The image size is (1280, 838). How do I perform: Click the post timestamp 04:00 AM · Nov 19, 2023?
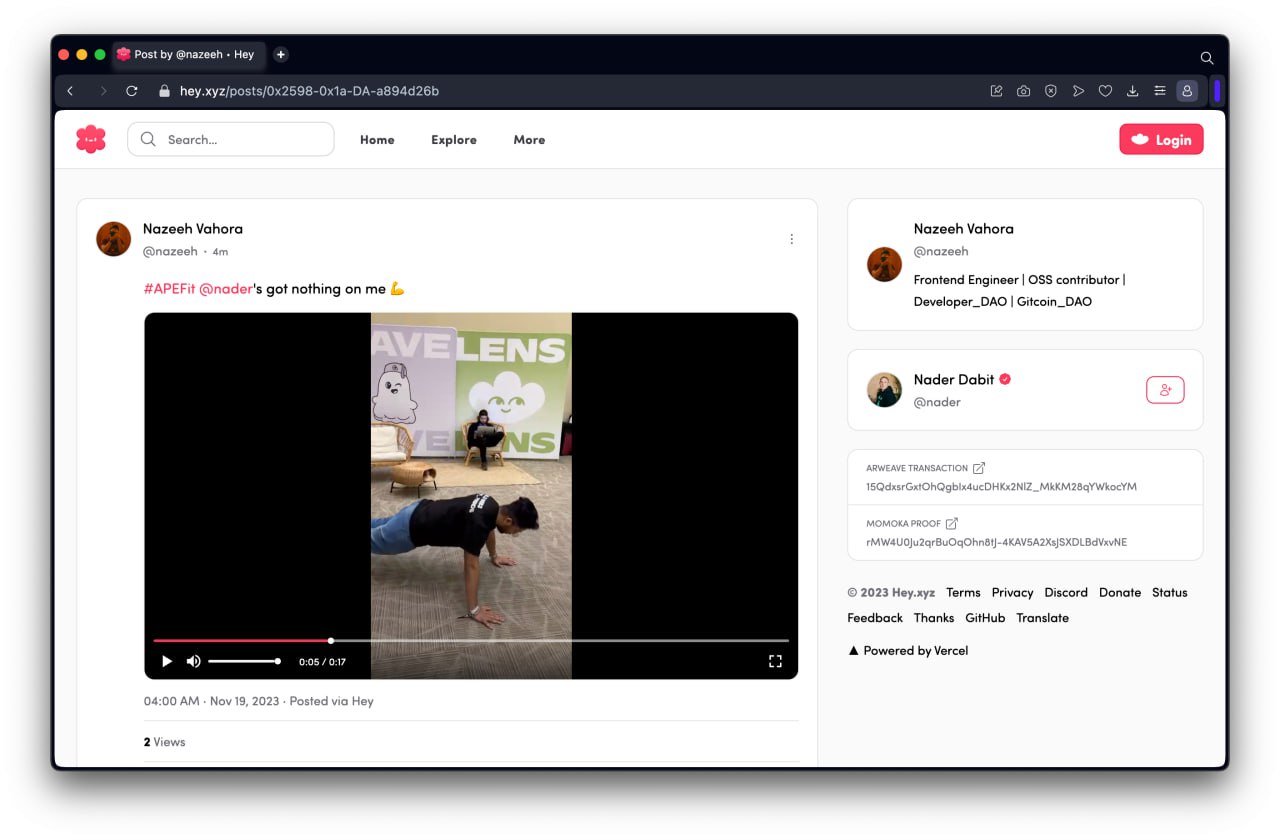click(213, 701)
